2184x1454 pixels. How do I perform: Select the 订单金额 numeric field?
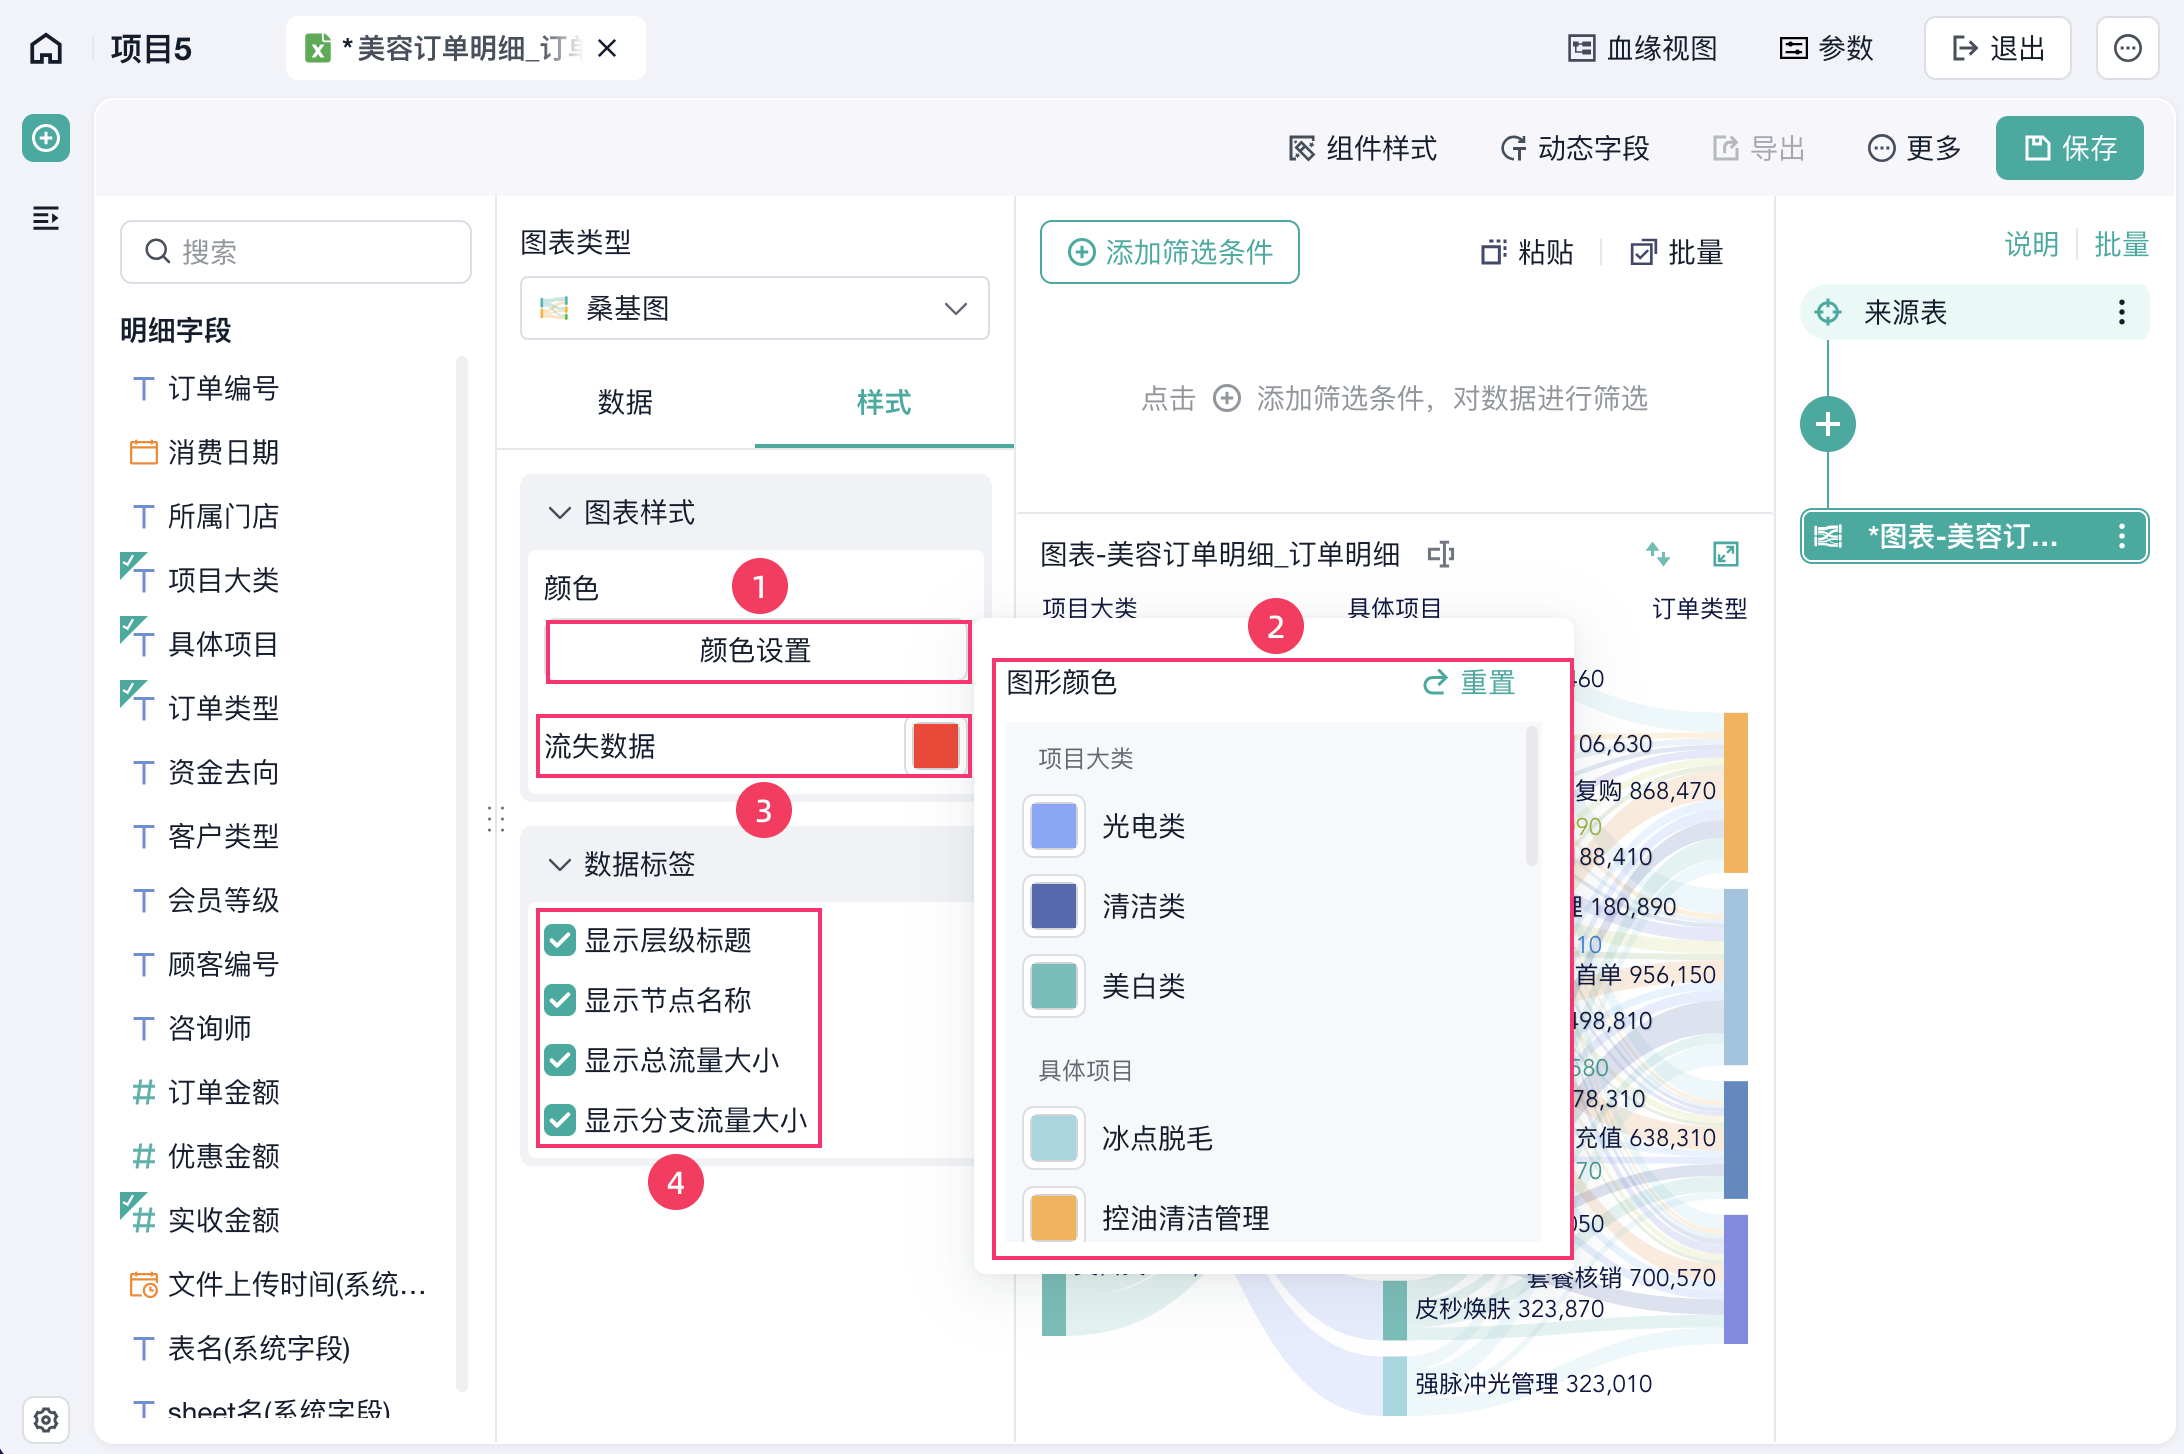pyautogui.click(x=223, y=1092)
